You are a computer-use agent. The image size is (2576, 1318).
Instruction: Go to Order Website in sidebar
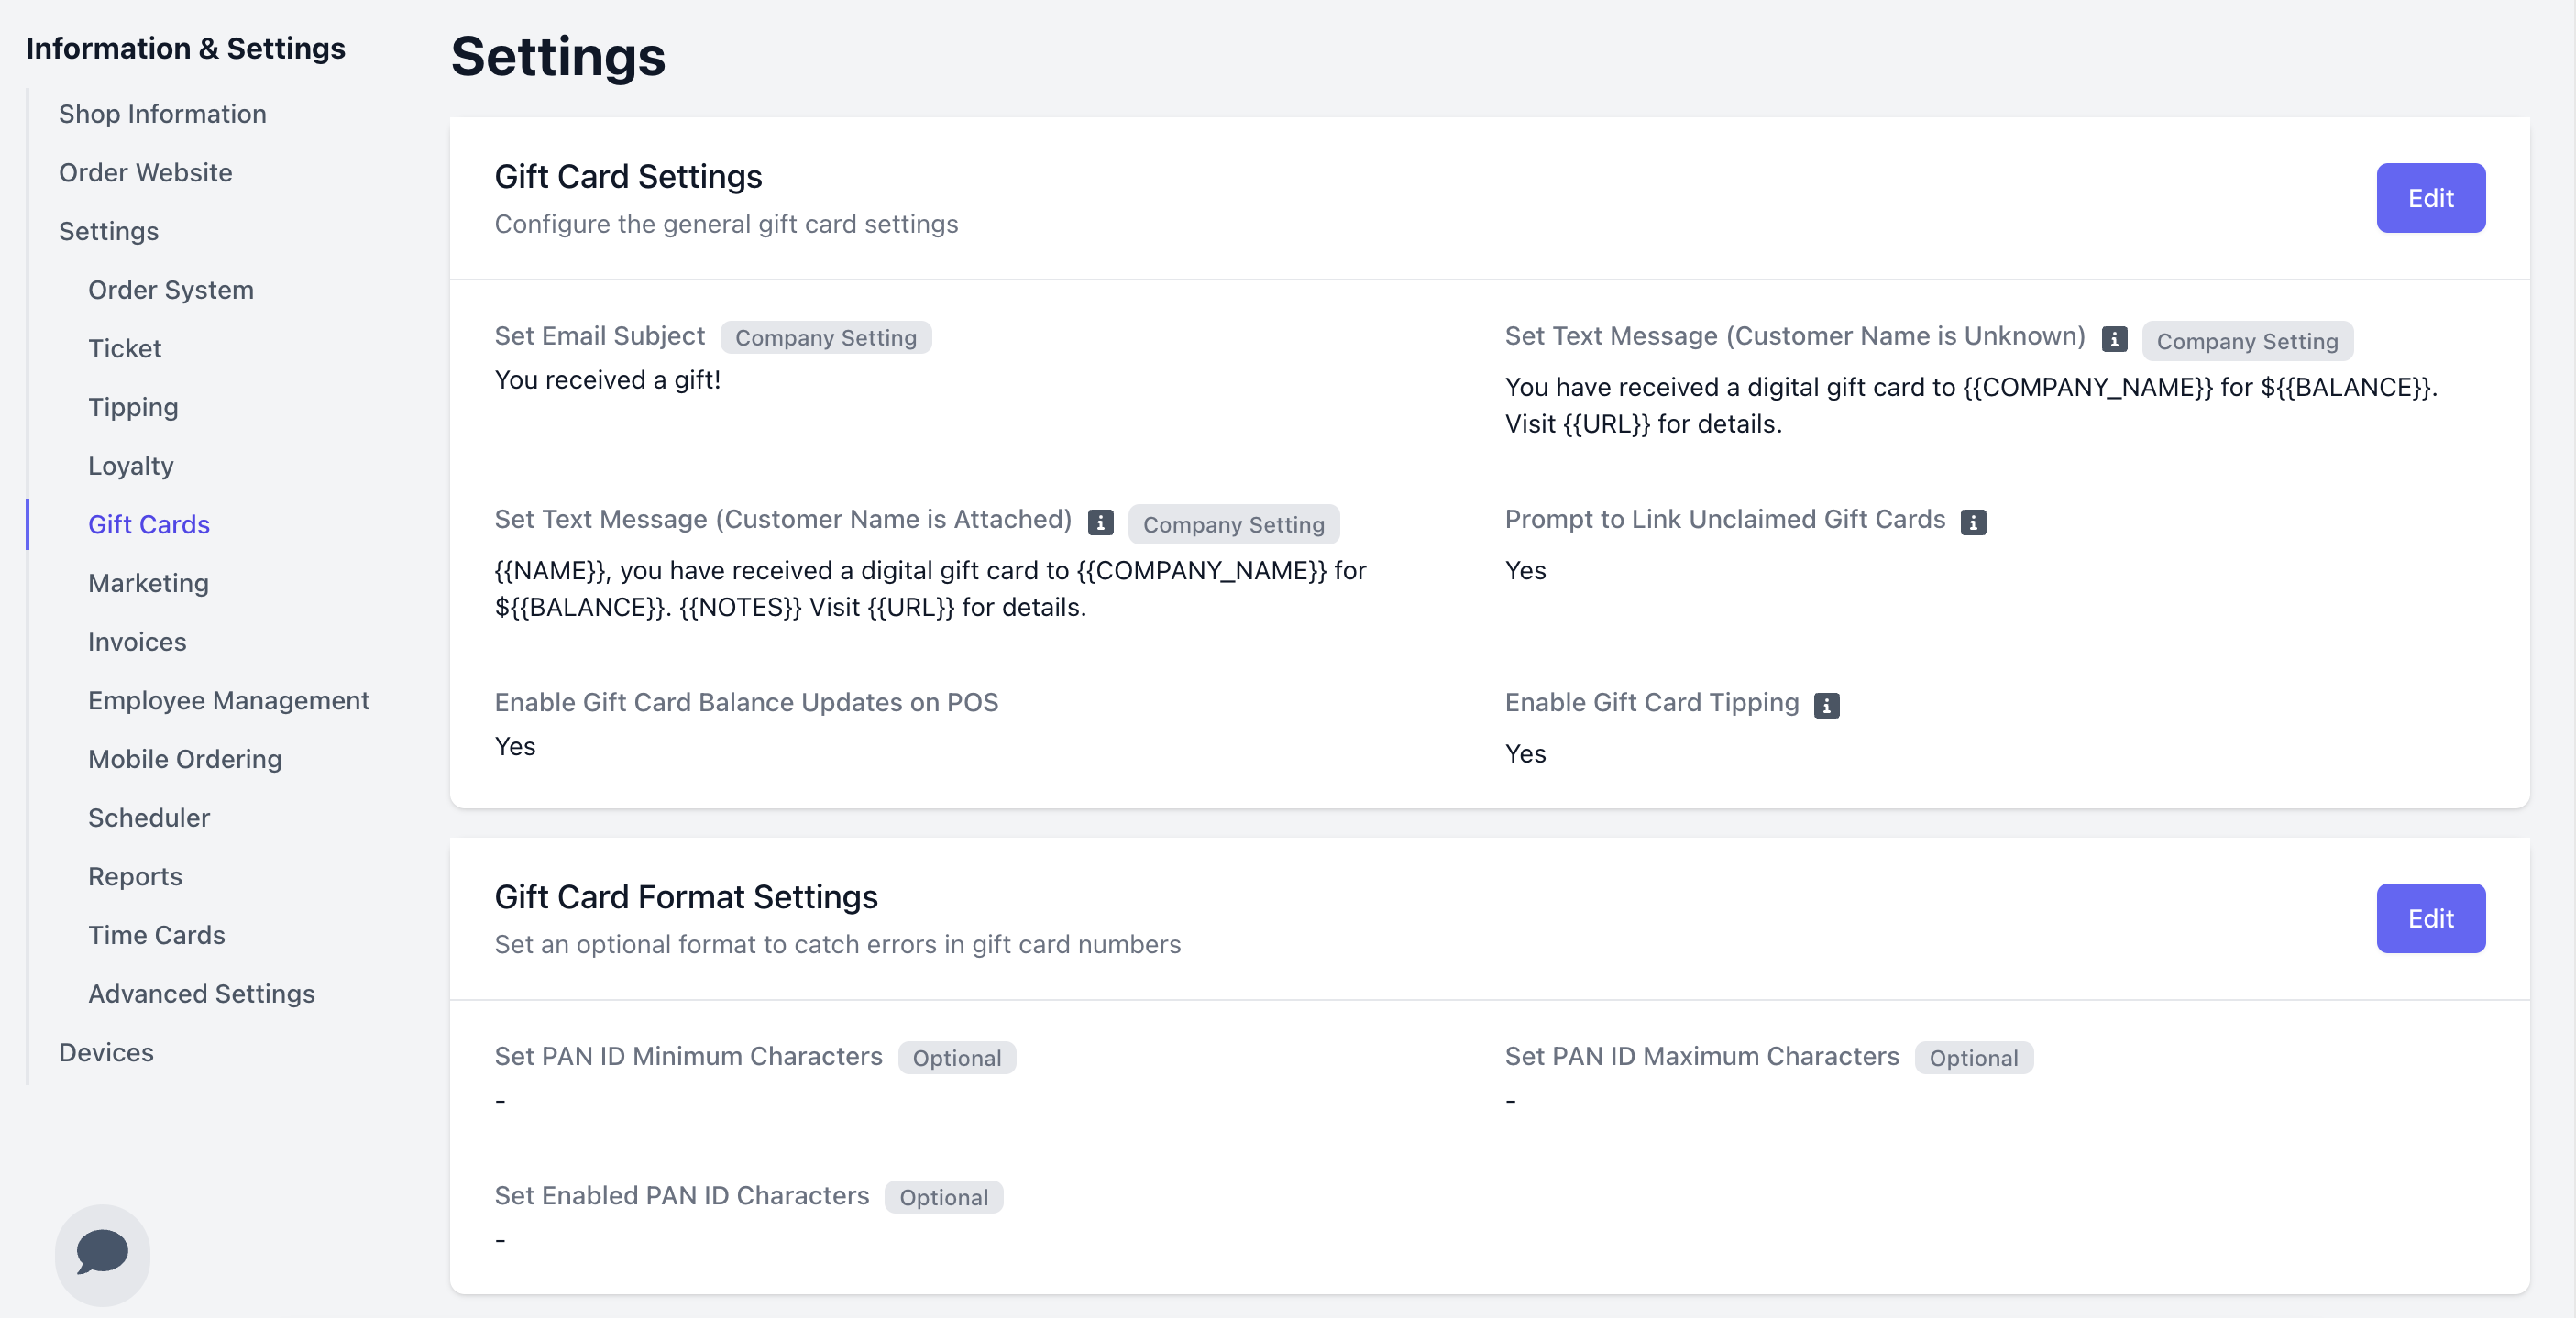click(145, 173)
